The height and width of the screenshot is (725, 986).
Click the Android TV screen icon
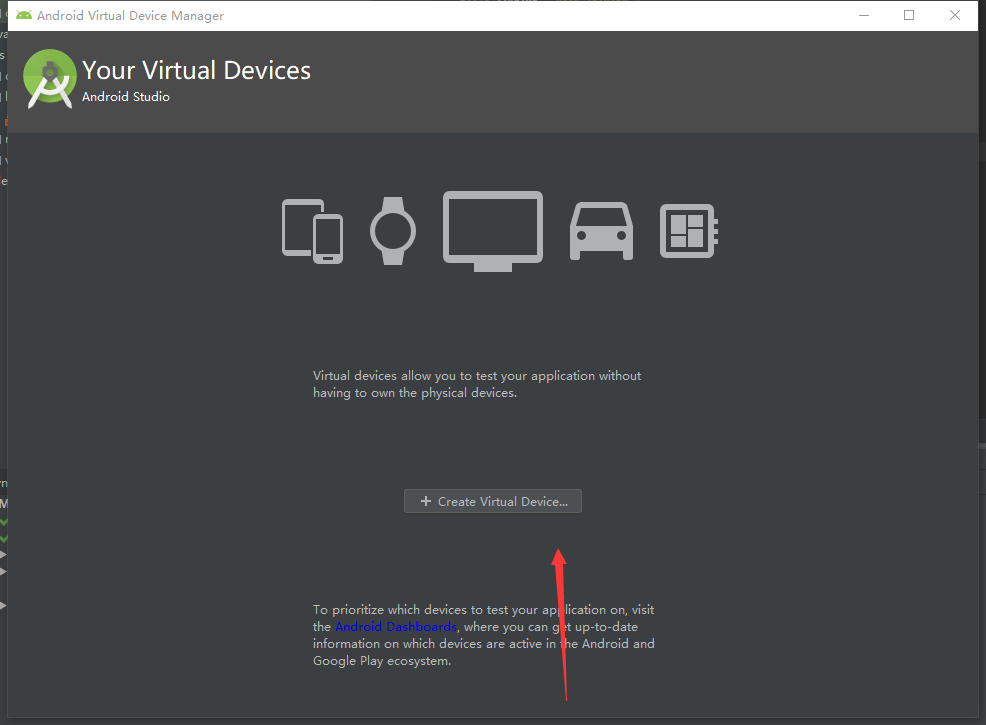point(493,231)
